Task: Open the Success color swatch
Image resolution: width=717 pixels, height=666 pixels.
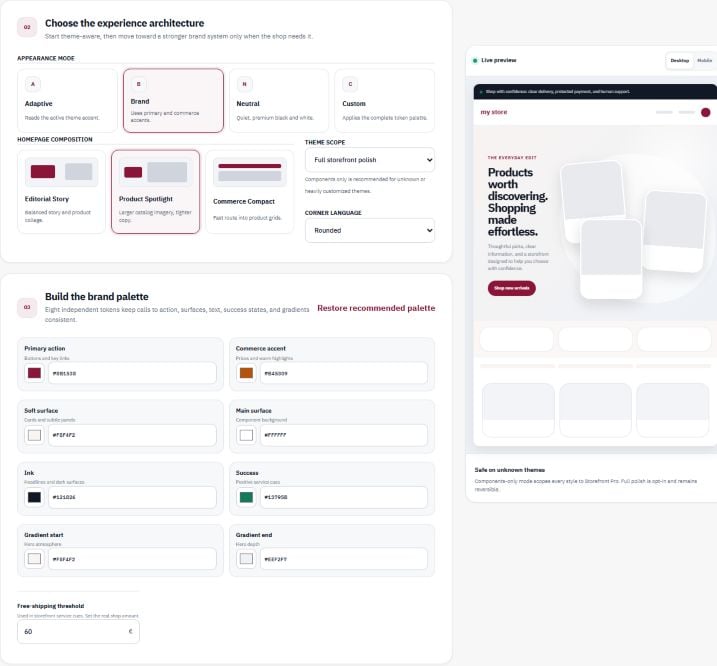Action: pos(246,497)
